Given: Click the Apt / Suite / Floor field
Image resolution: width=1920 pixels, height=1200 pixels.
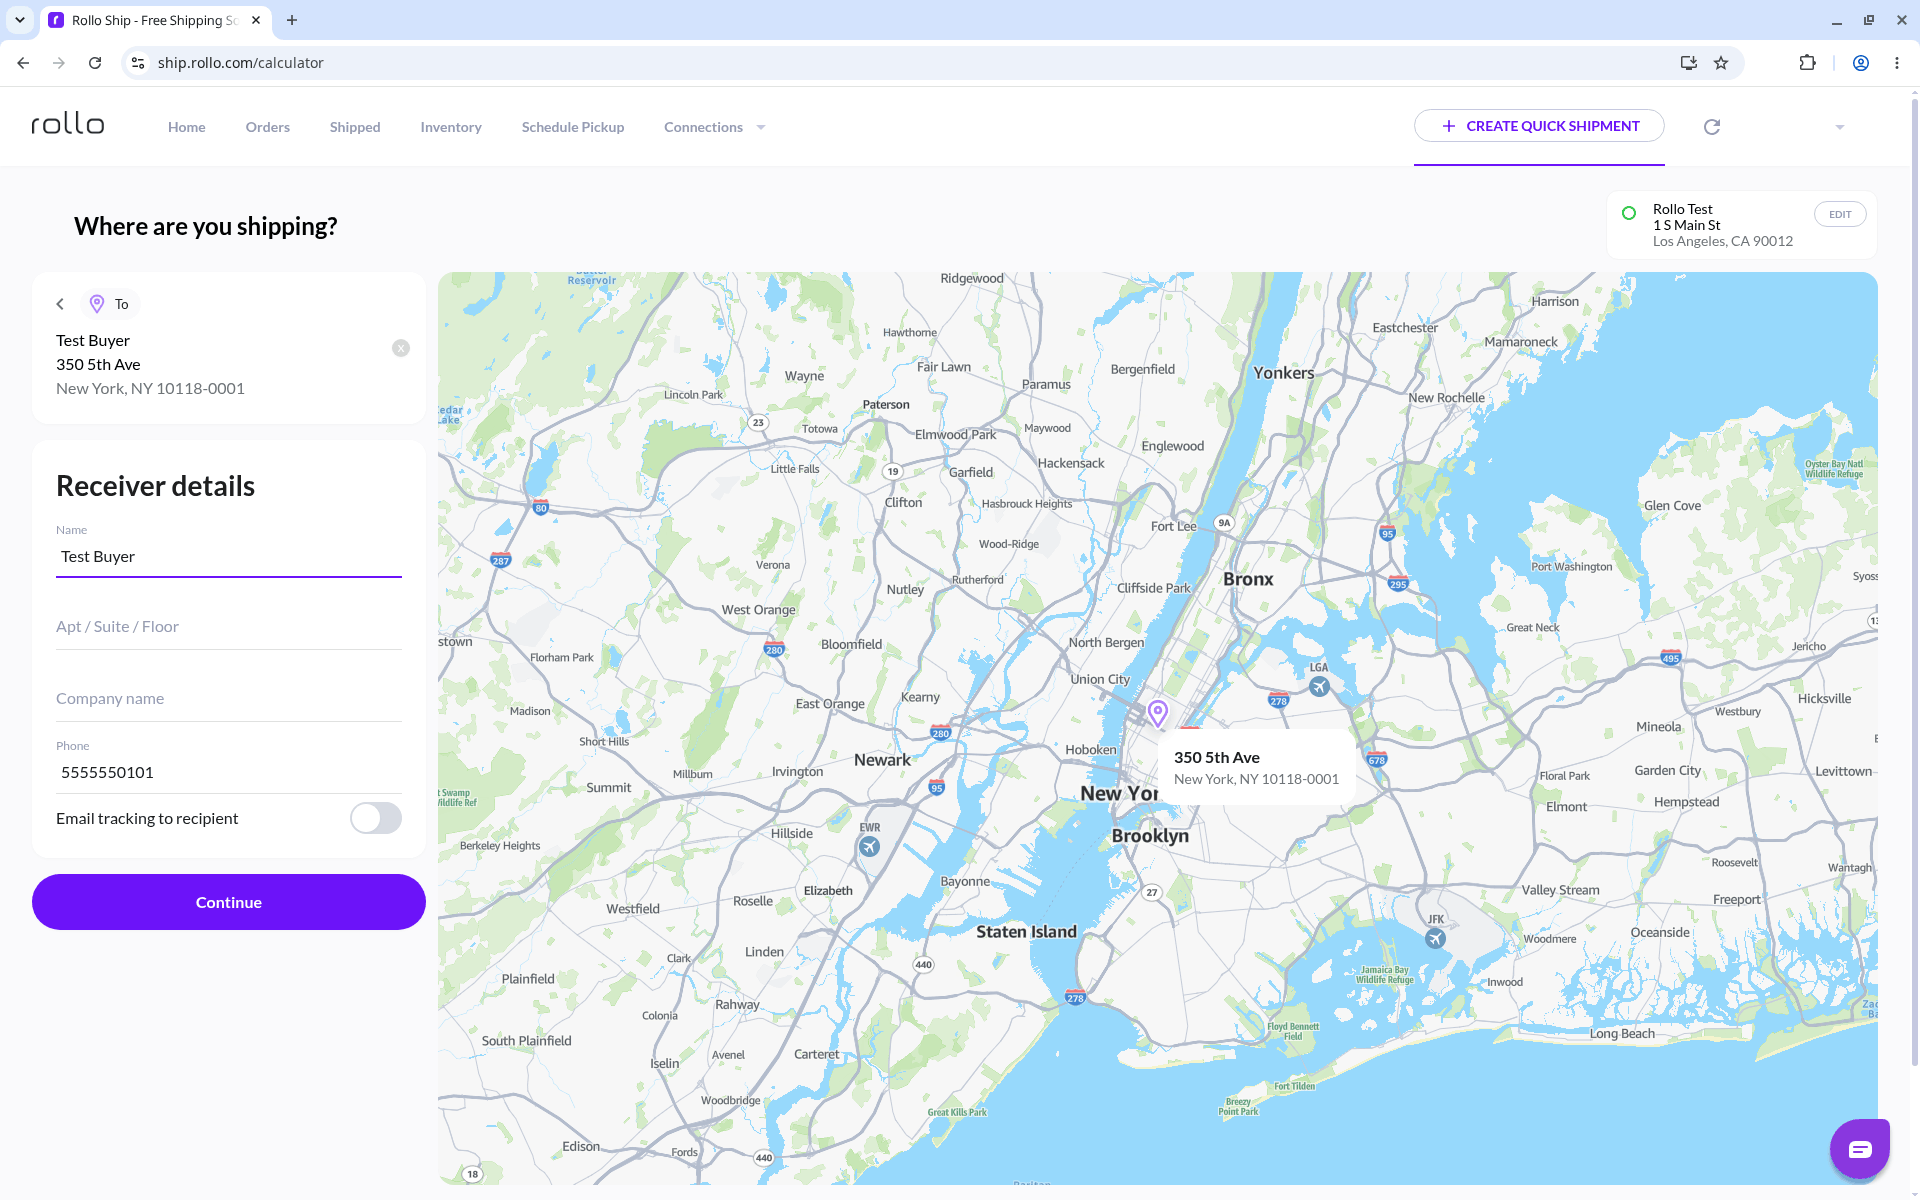Looking at the screenshot, I should [x=229, y=627].
